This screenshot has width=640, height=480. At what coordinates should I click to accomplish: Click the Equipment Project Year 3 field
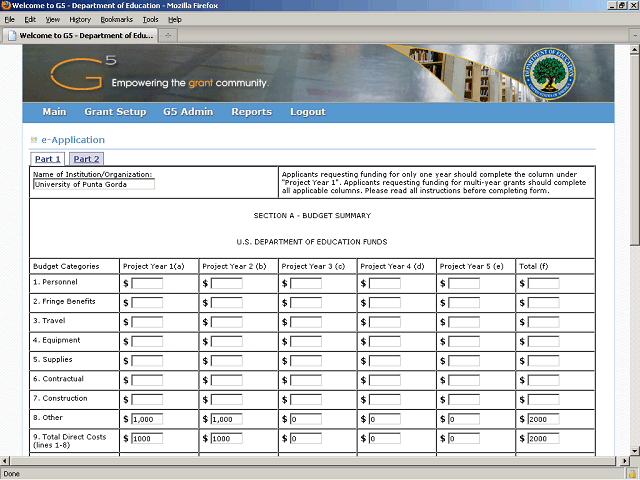coord(306,342)
